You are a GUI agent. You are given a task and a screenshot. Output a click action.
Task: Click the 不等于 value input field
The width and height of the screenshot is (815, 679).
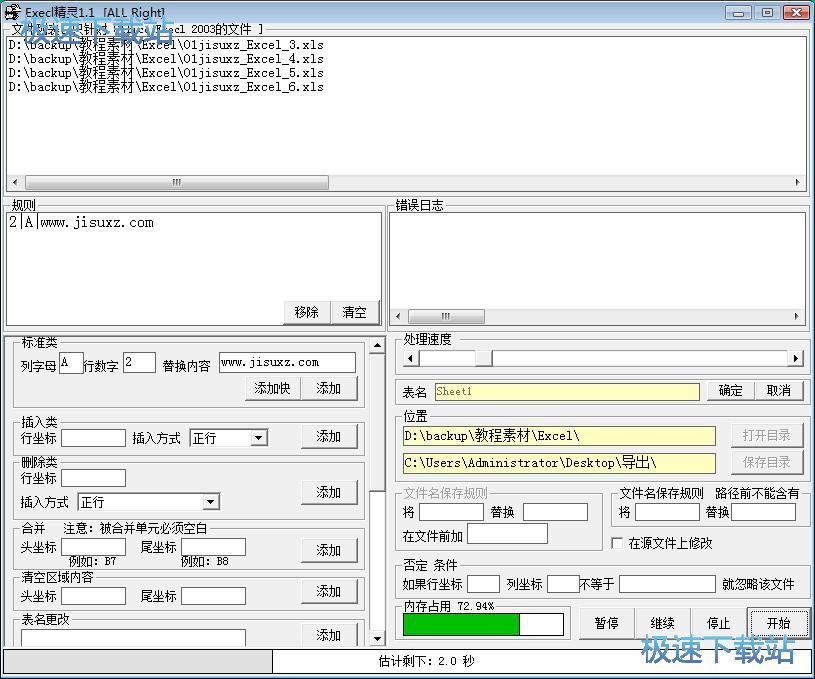pos(667,584)
